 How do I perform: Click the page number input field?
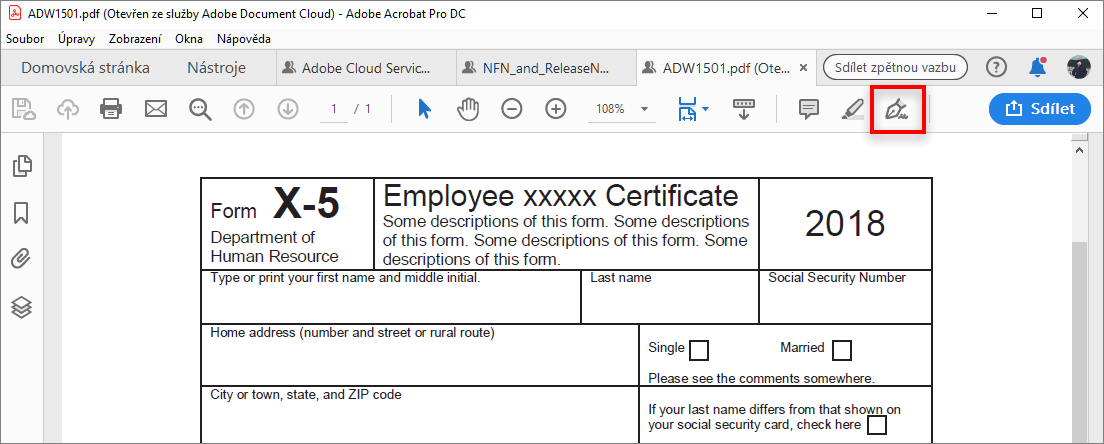pyautogui.click(x=334, y=109)
